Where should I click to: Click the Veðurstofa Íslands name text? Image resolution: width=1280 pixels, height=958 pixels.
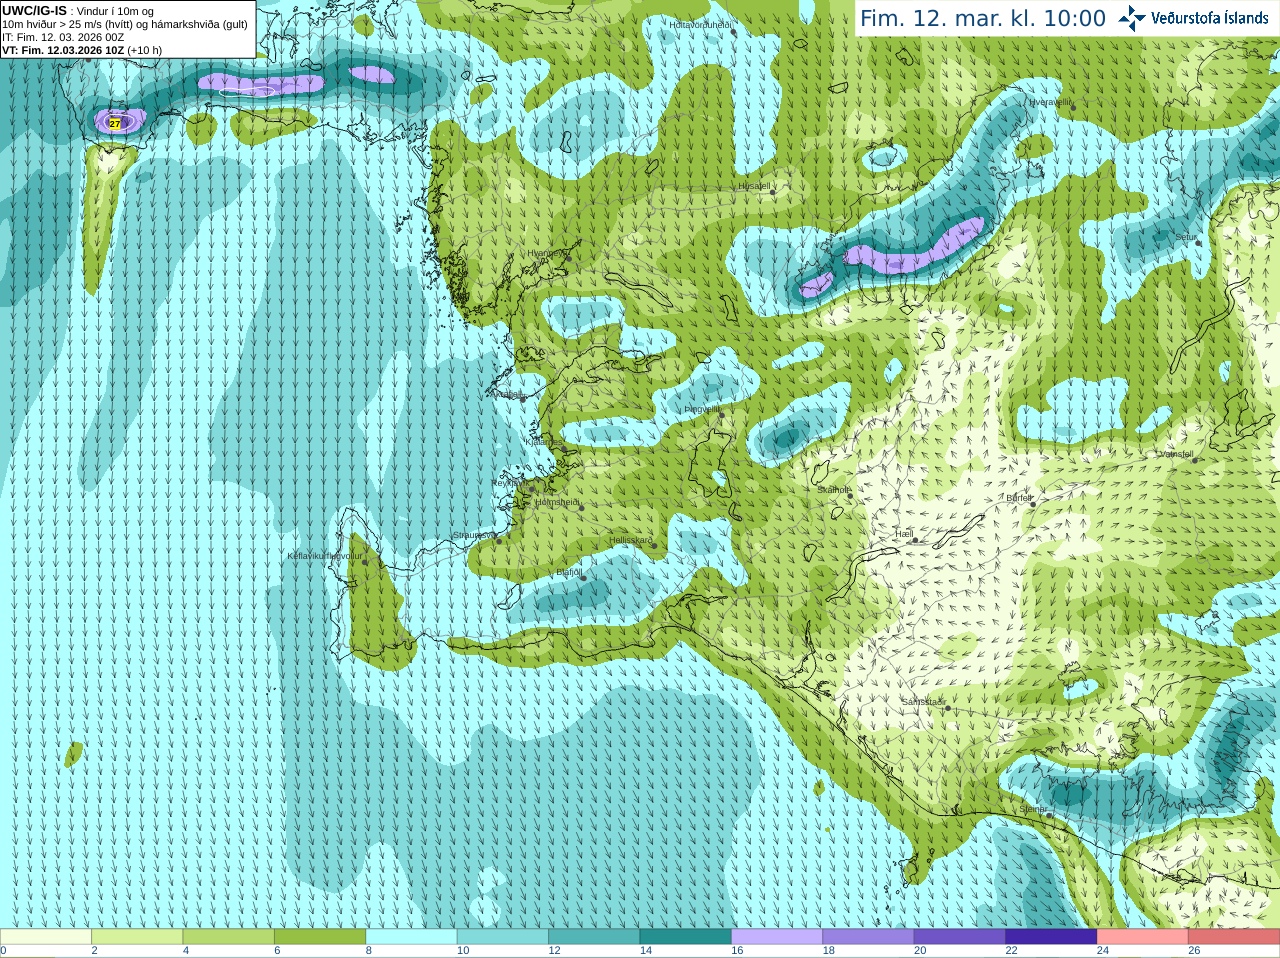(1210, 18)
